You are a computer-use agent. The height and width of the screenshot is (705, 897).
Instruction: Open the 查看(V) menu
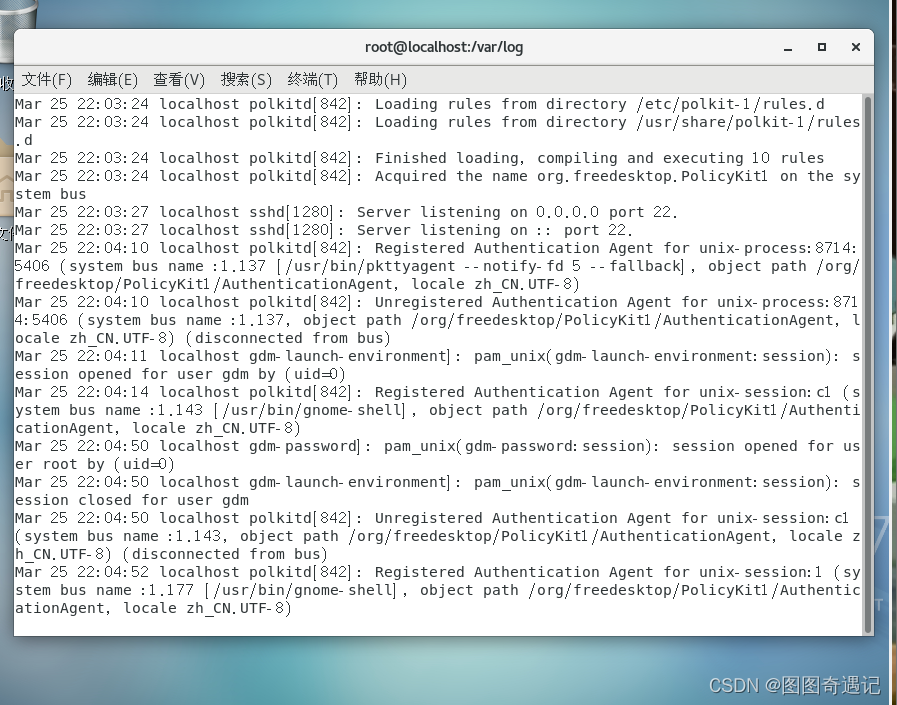pyautogui.click(x=178, y=80)
